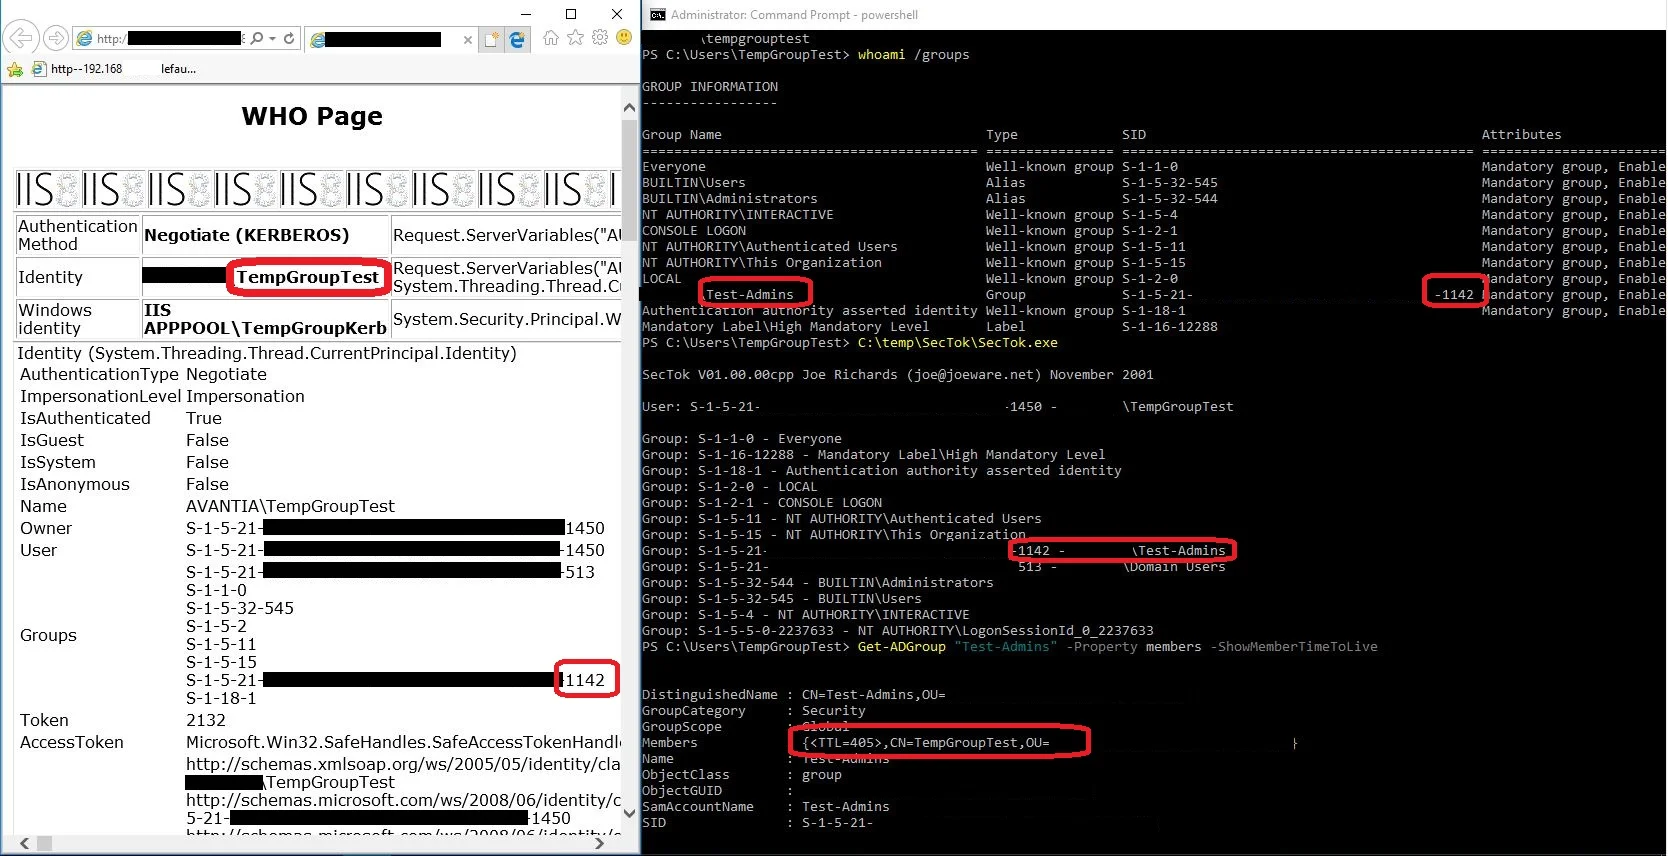This screenshot has width=1668, height=856.
Task: Add to favorites bar star icon
Action: 14,69
